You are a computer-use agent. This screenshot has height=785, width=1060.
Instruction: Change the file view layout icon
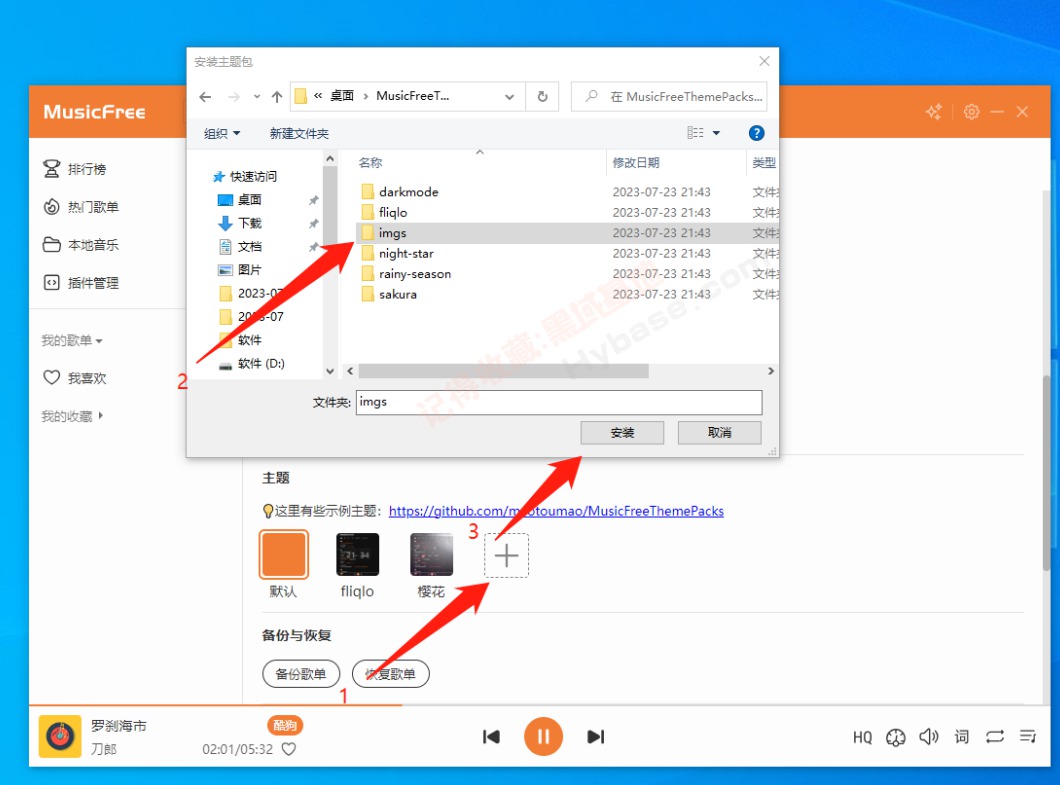pyautogui.click(x=695, y=133)
